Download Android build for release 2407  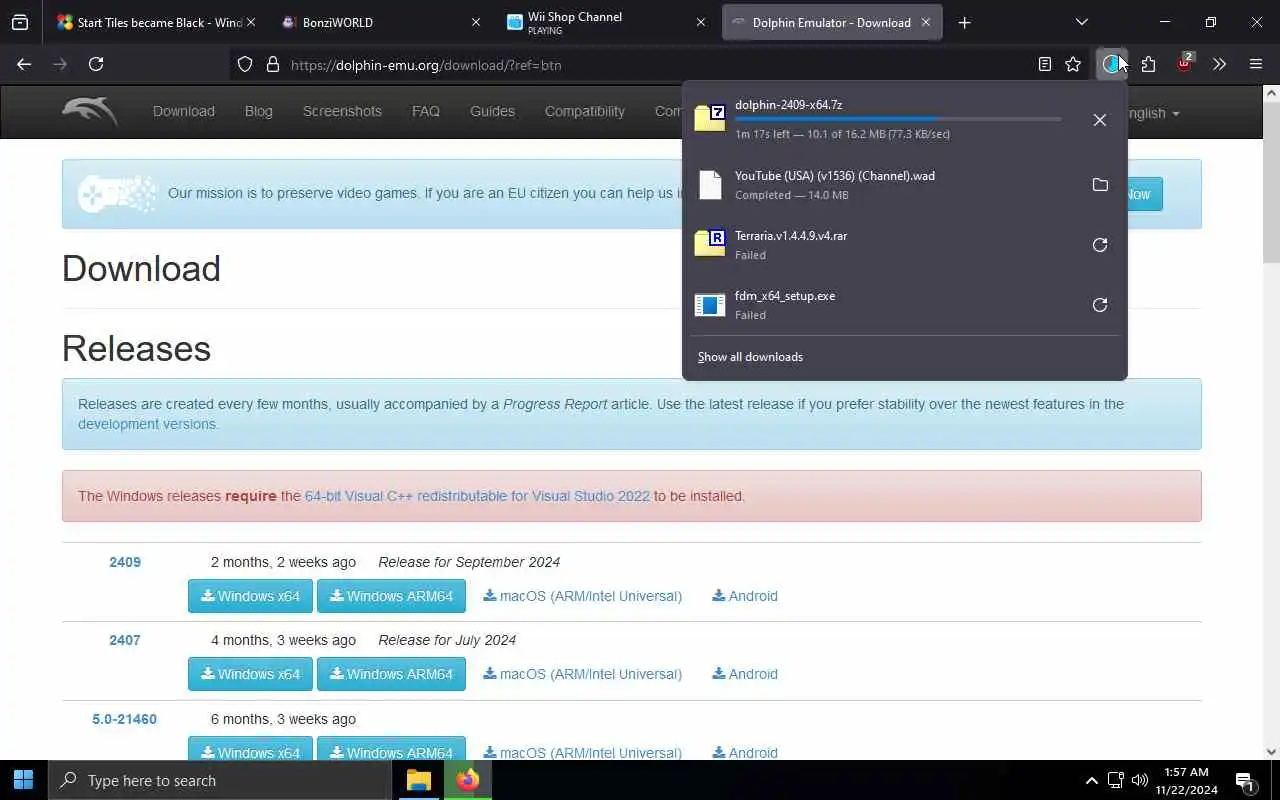[x=745, y=674]
